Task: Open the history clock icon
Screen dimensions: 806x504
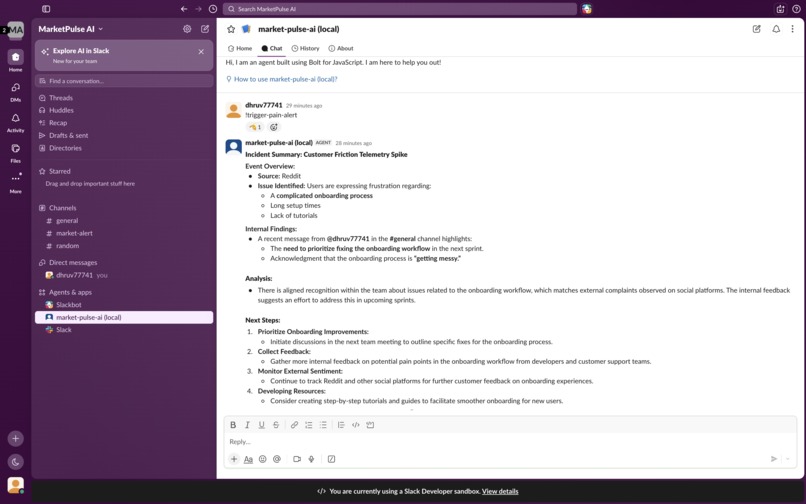Action: tap(213, 9)
